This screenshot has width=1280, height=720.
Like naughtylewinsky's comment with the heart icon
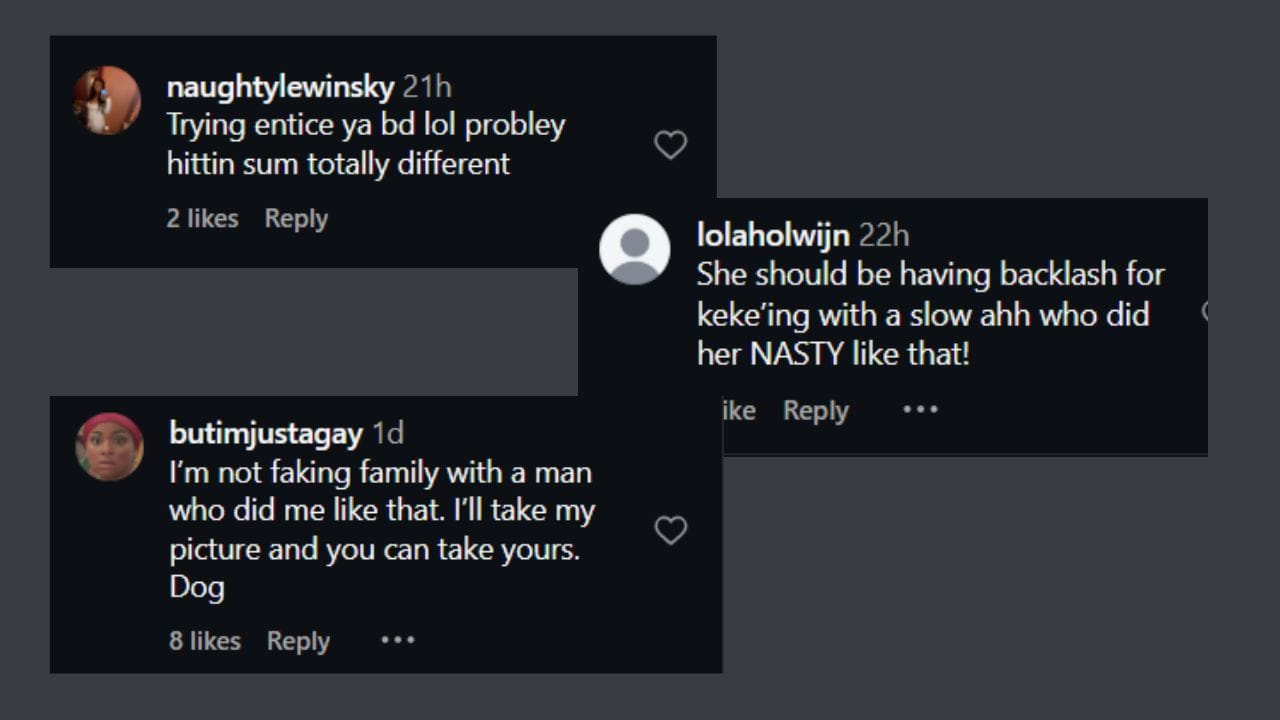pyautogui.click(x=670, y=145)
